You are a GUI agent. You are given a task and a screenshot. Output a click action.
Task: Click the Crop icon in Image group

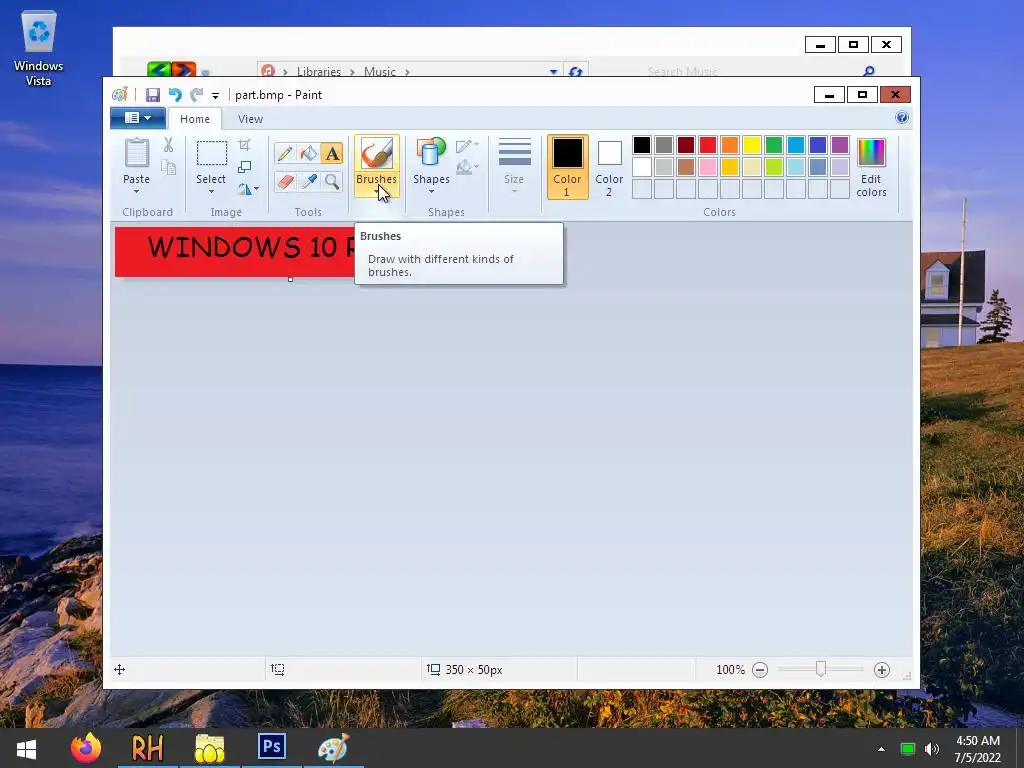pos(244,145)
